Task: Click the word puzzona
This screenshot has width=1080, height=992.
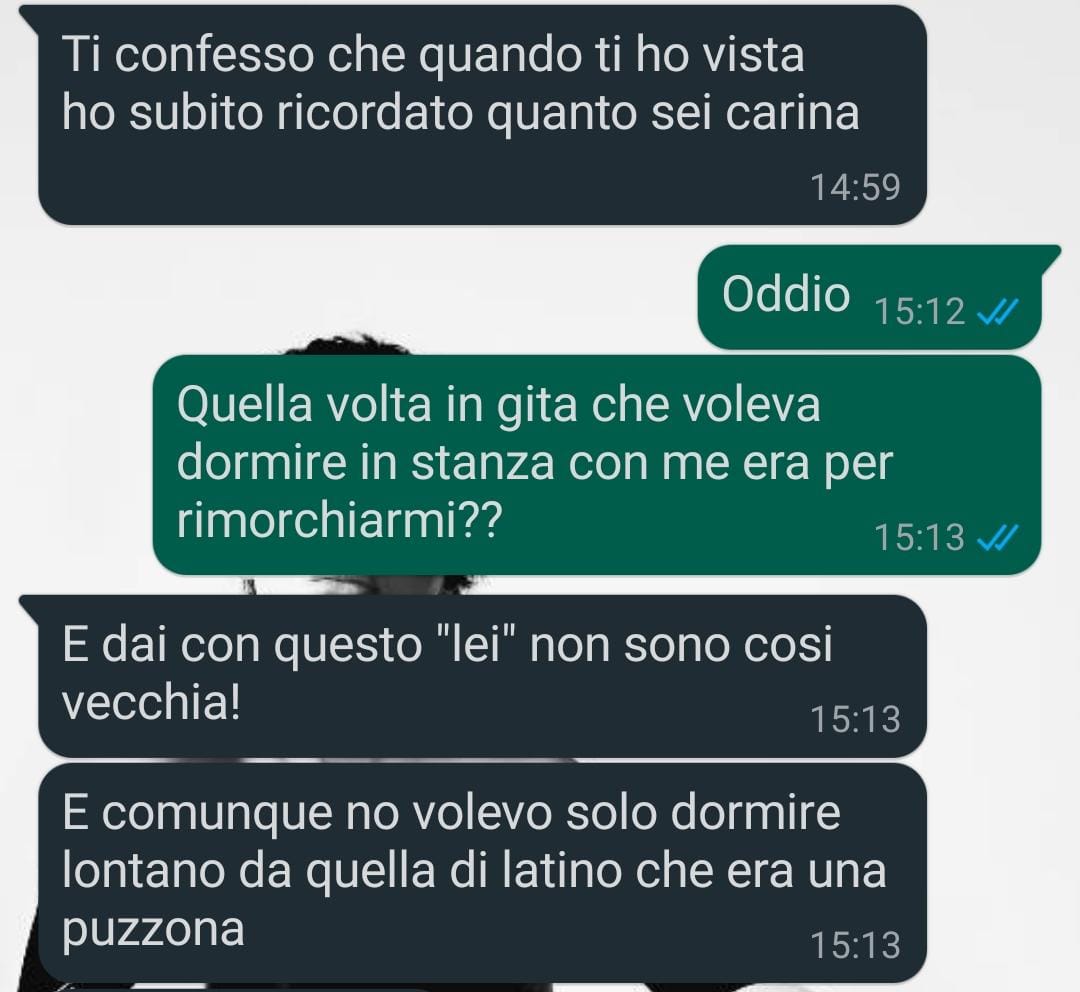Action: tap(153, 931)
